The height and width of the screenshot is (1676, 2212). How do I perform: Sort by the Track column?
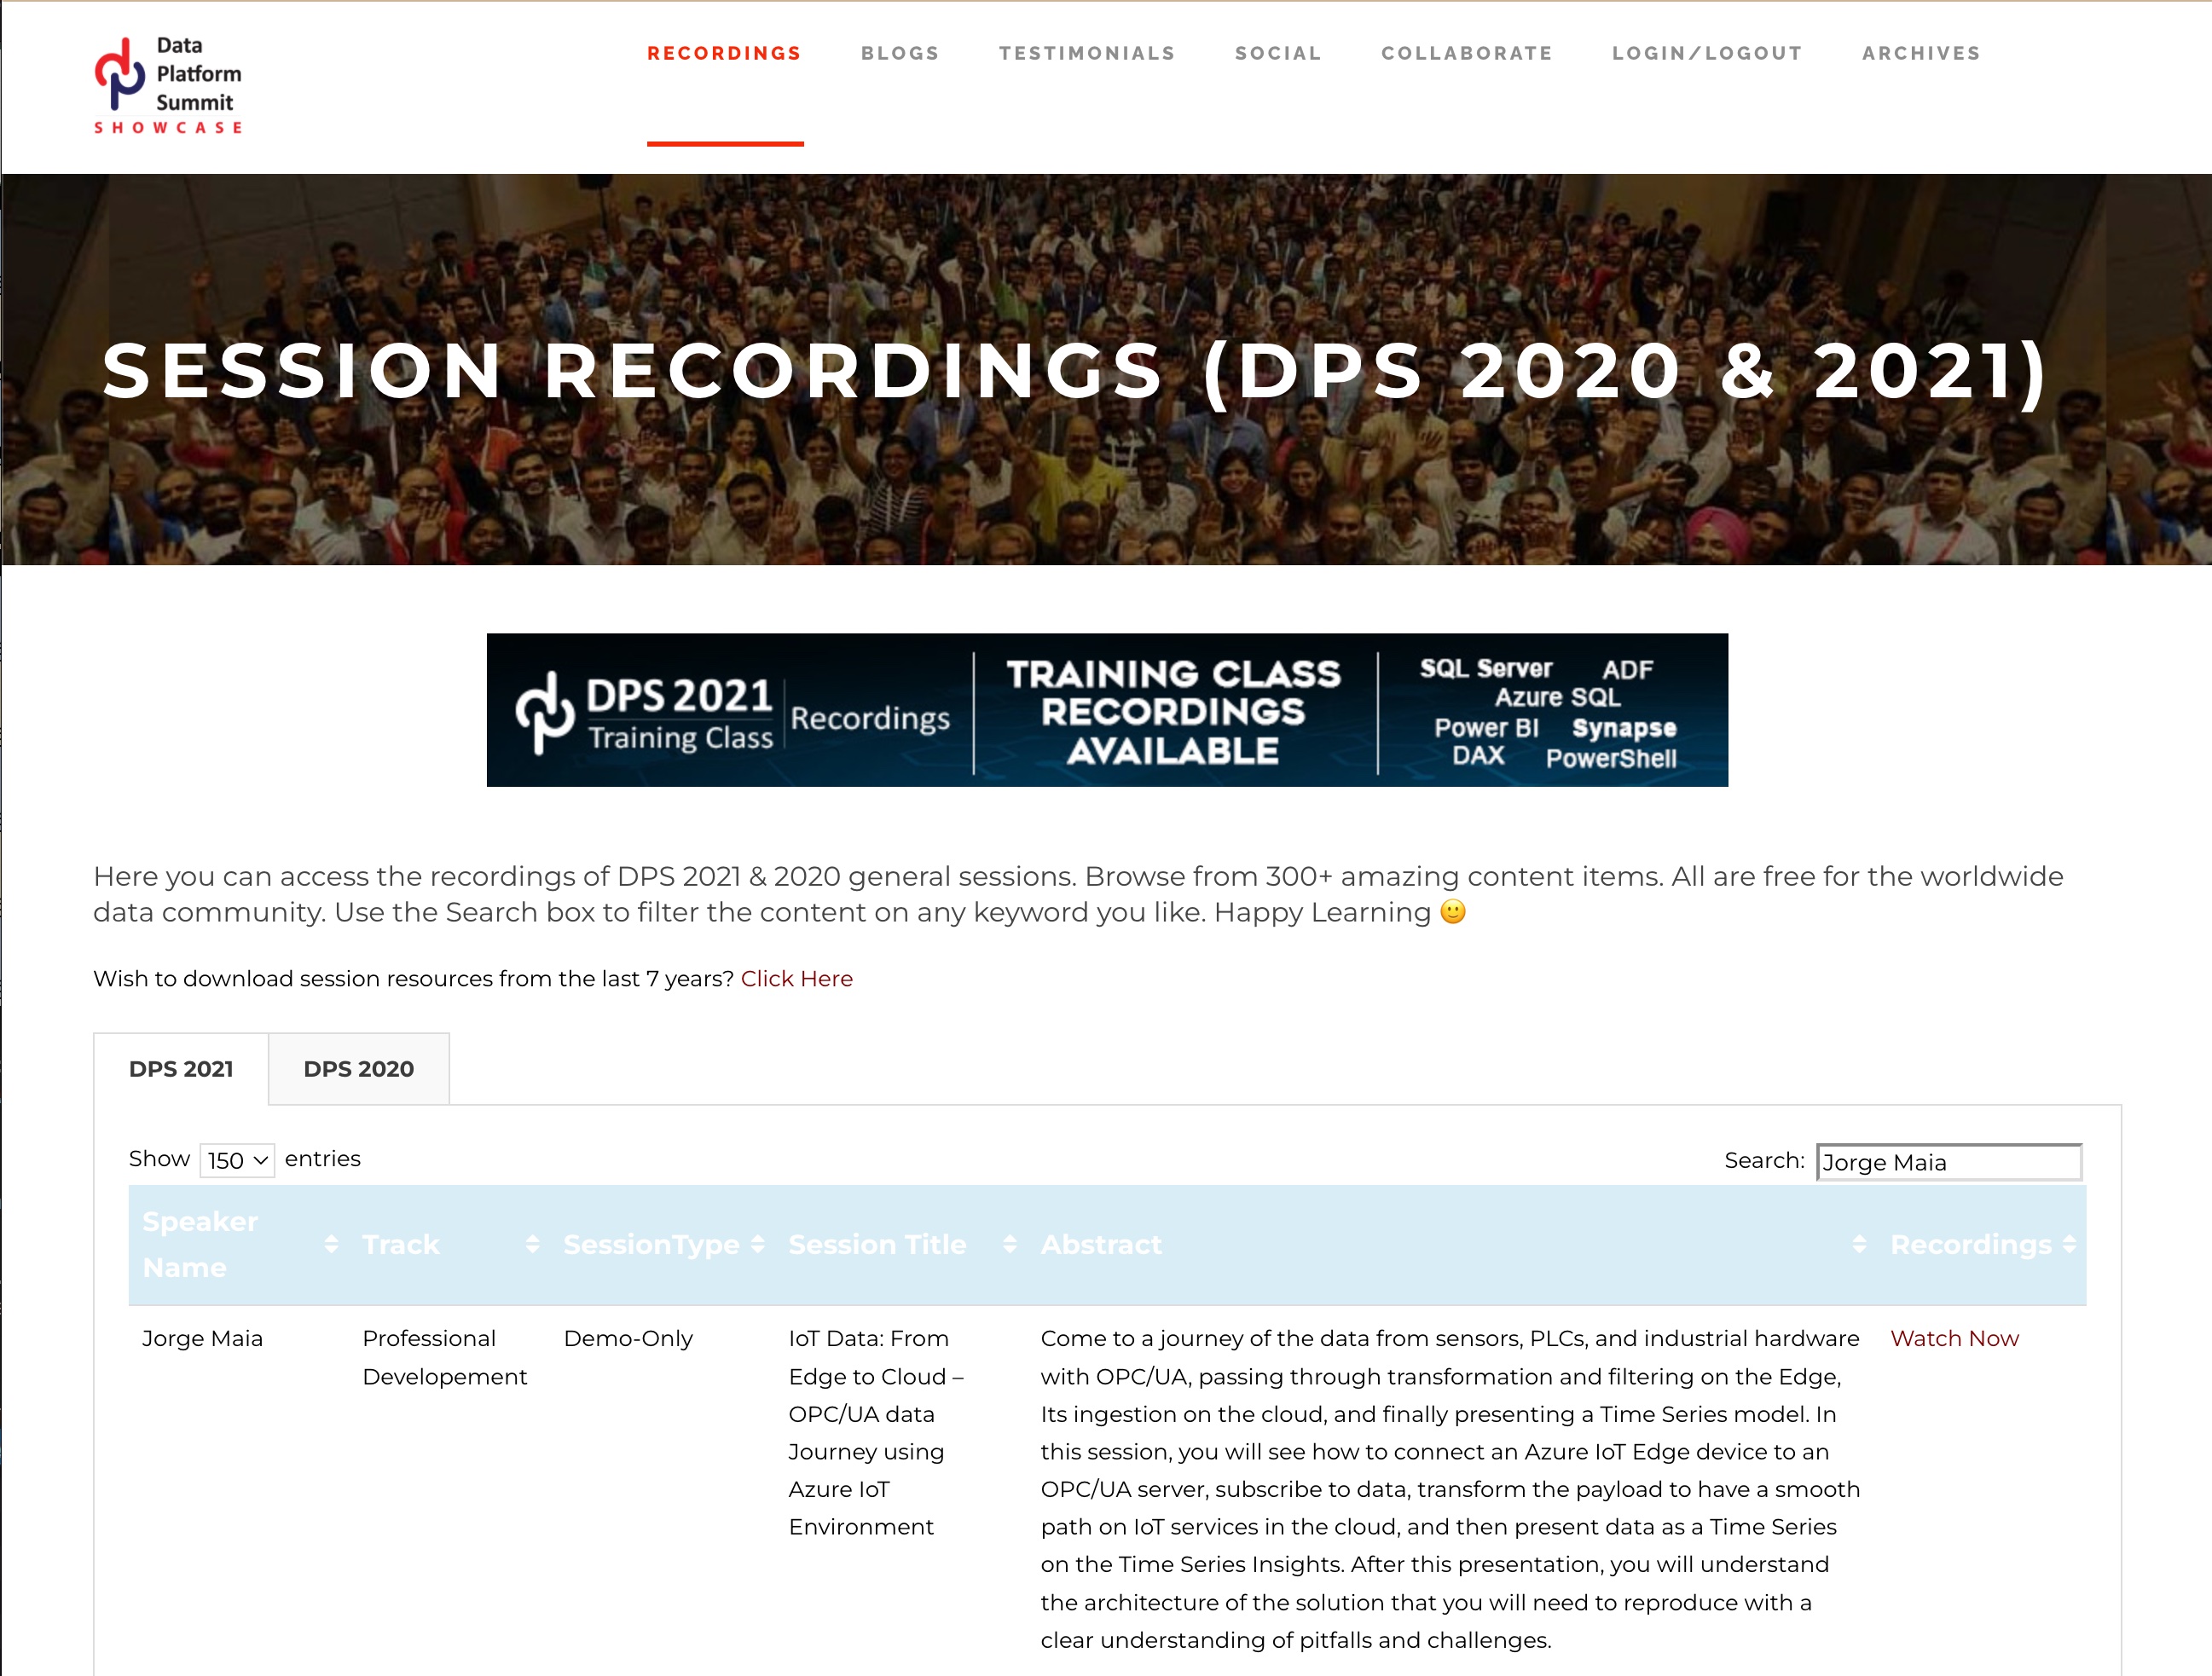pos(449,1245)
